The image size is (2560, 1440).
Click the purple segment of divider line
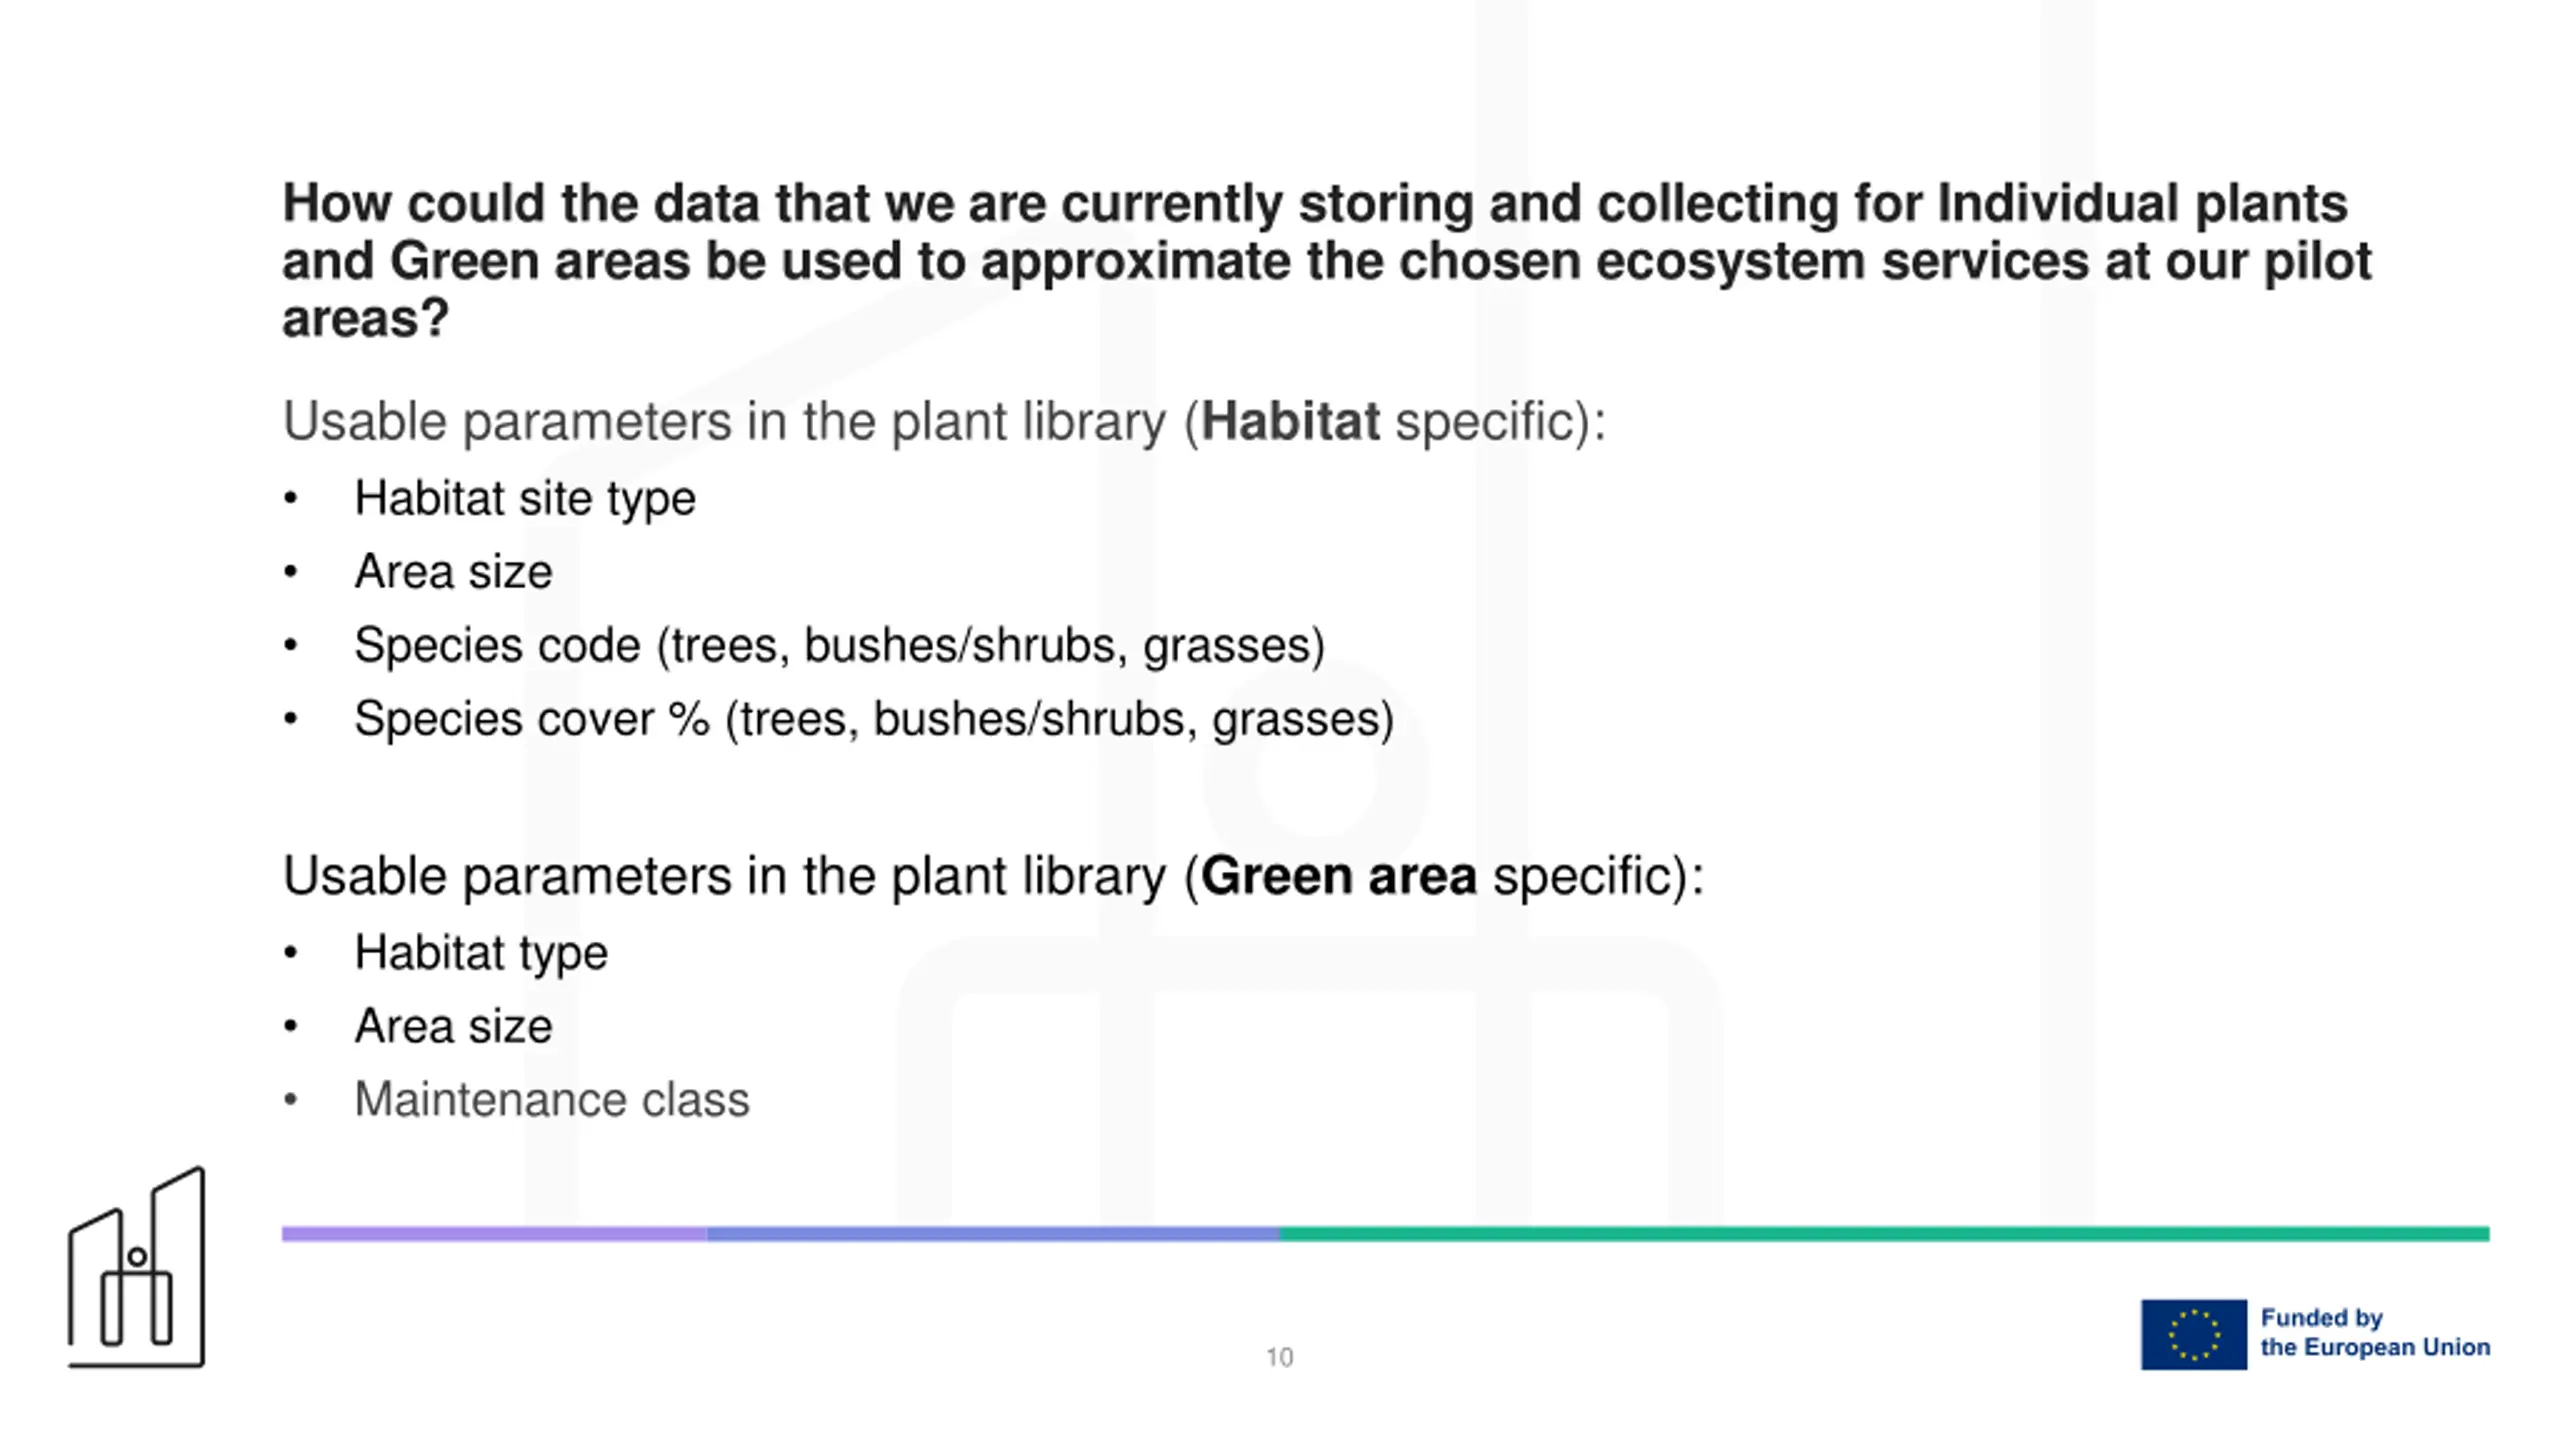[494, 1234]
